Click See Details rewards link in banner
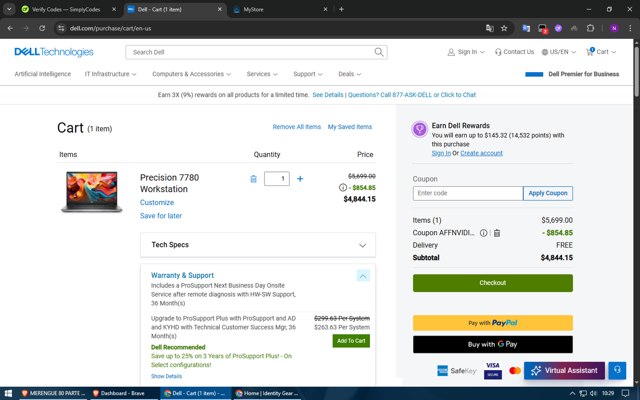Image resolution: width=640 pixels, height=400 pixels. coord(328,95)
